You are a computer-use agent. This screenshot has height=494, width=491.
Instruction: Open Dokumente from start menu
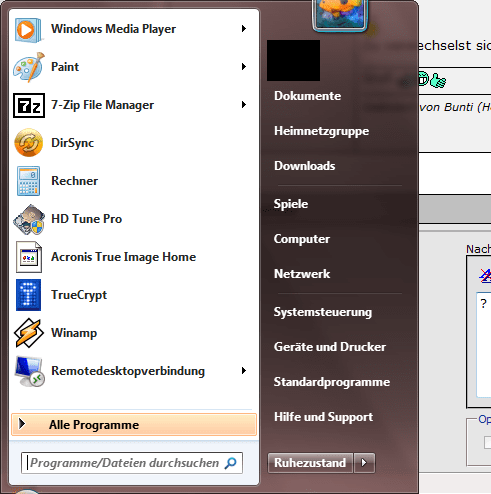(307, 96)
